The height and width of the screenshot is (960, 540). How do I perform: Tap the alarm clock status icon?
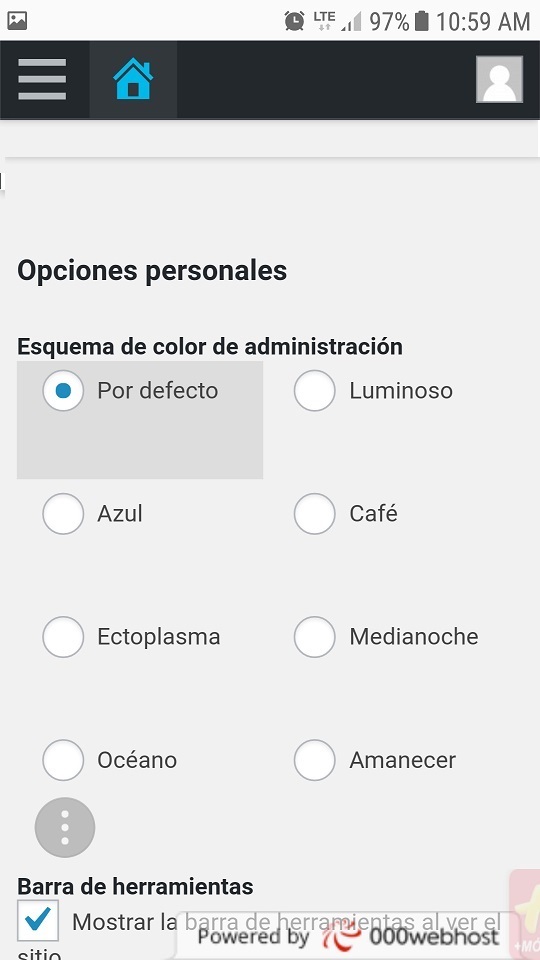pos(294,21)
